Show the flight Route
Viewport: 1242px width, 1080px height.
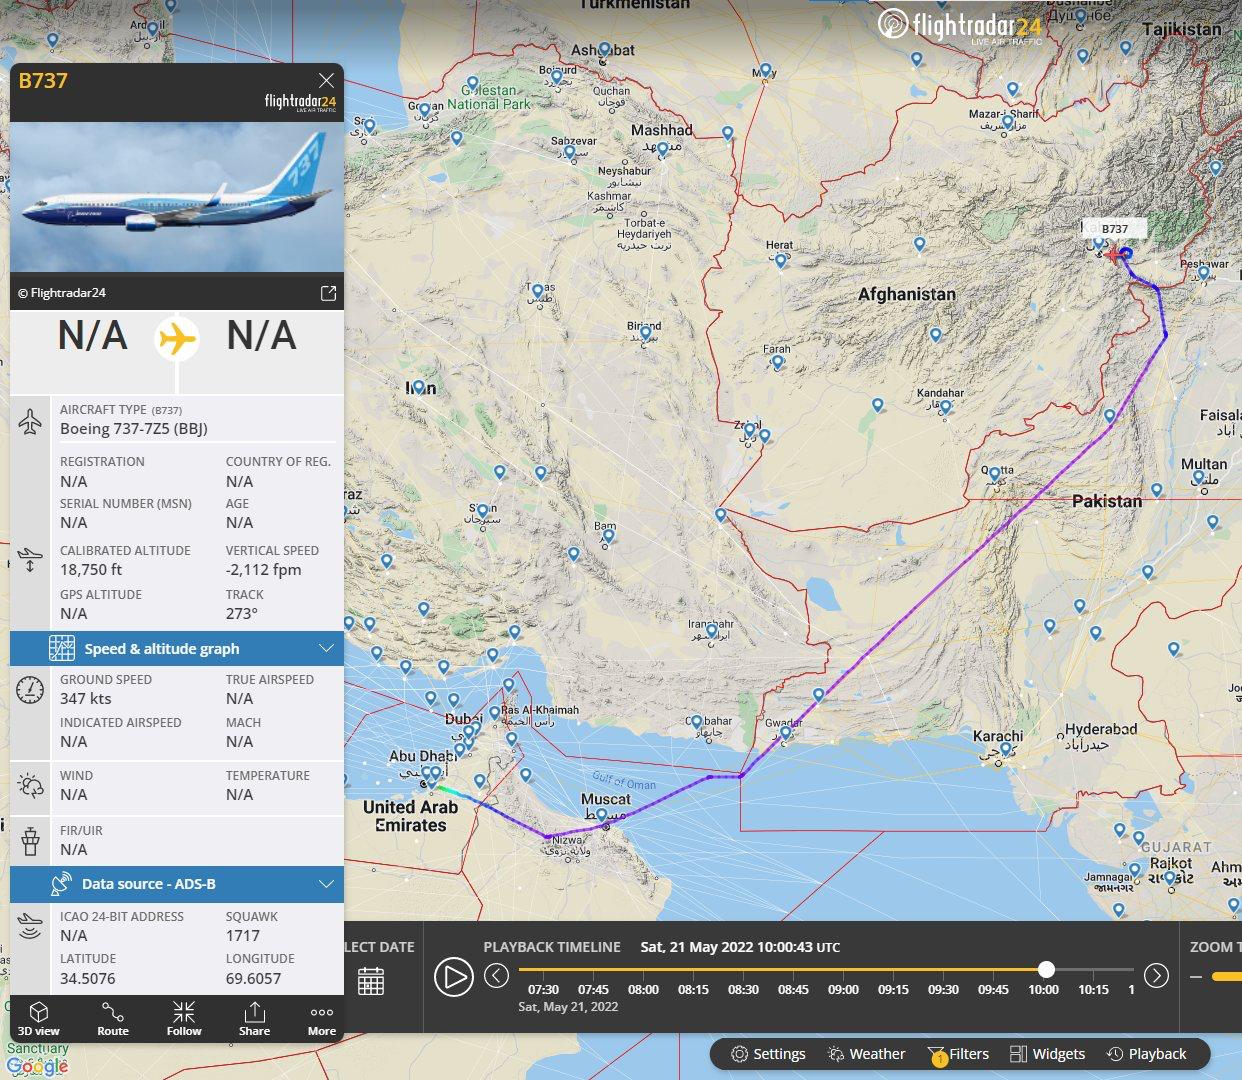(113, 1018)
